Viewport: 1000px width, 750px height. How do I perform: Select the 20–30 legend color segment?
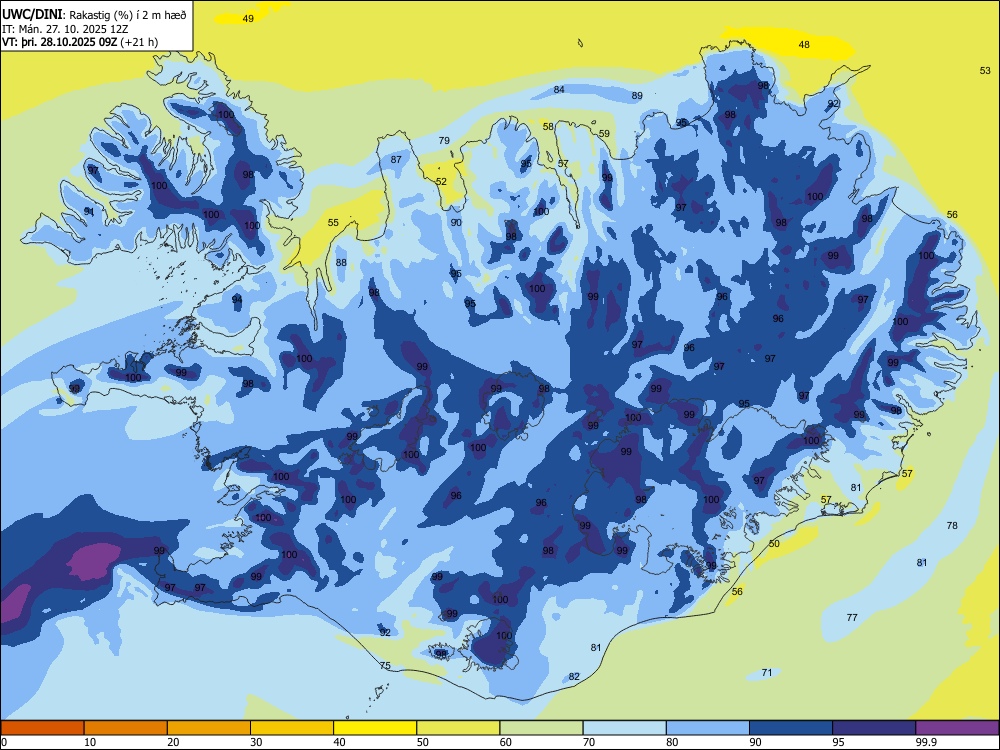tap(209, 728)
